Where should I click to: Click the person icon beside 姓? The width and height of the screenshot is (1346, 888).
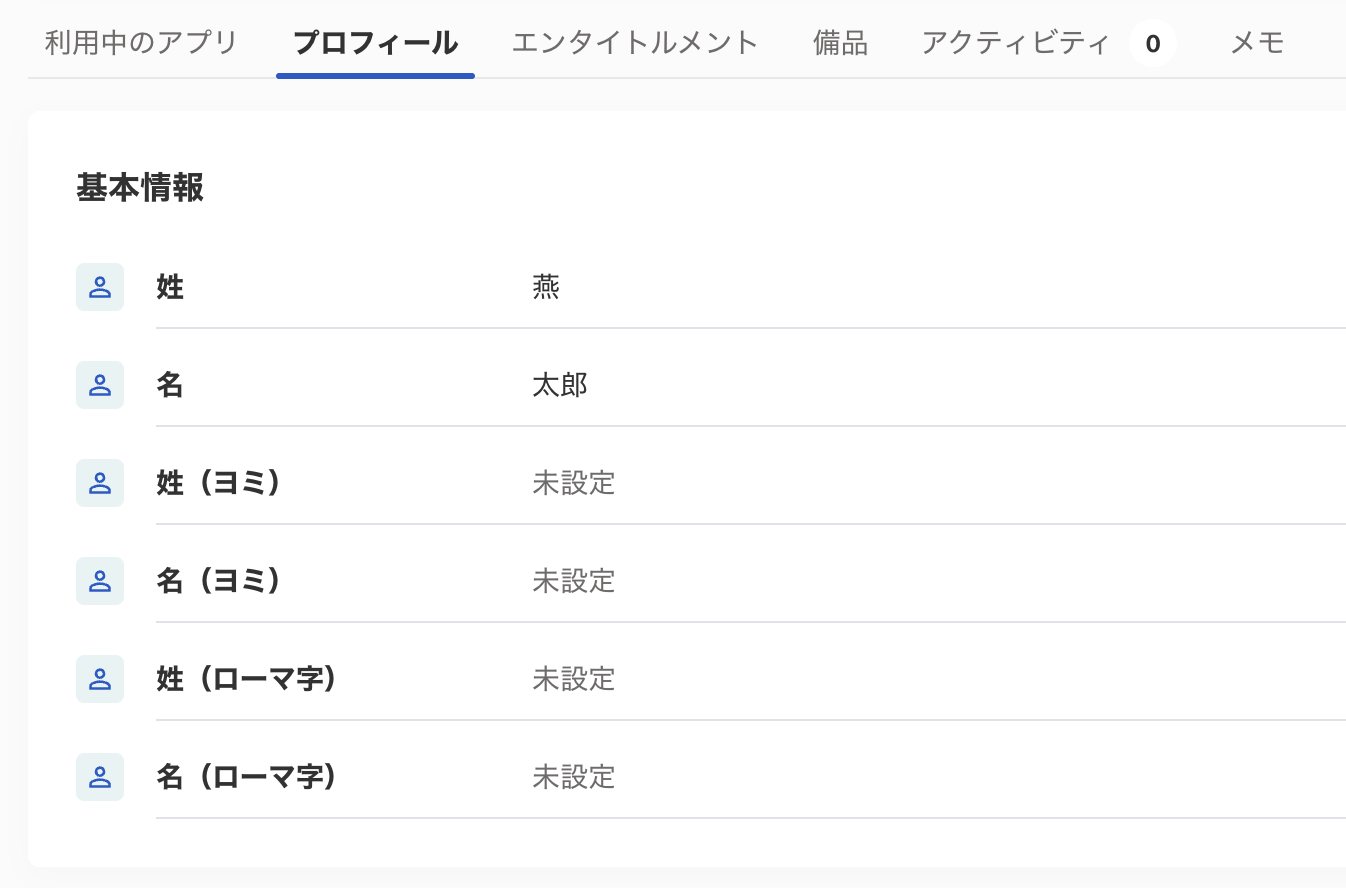click(x=100, y=287)
